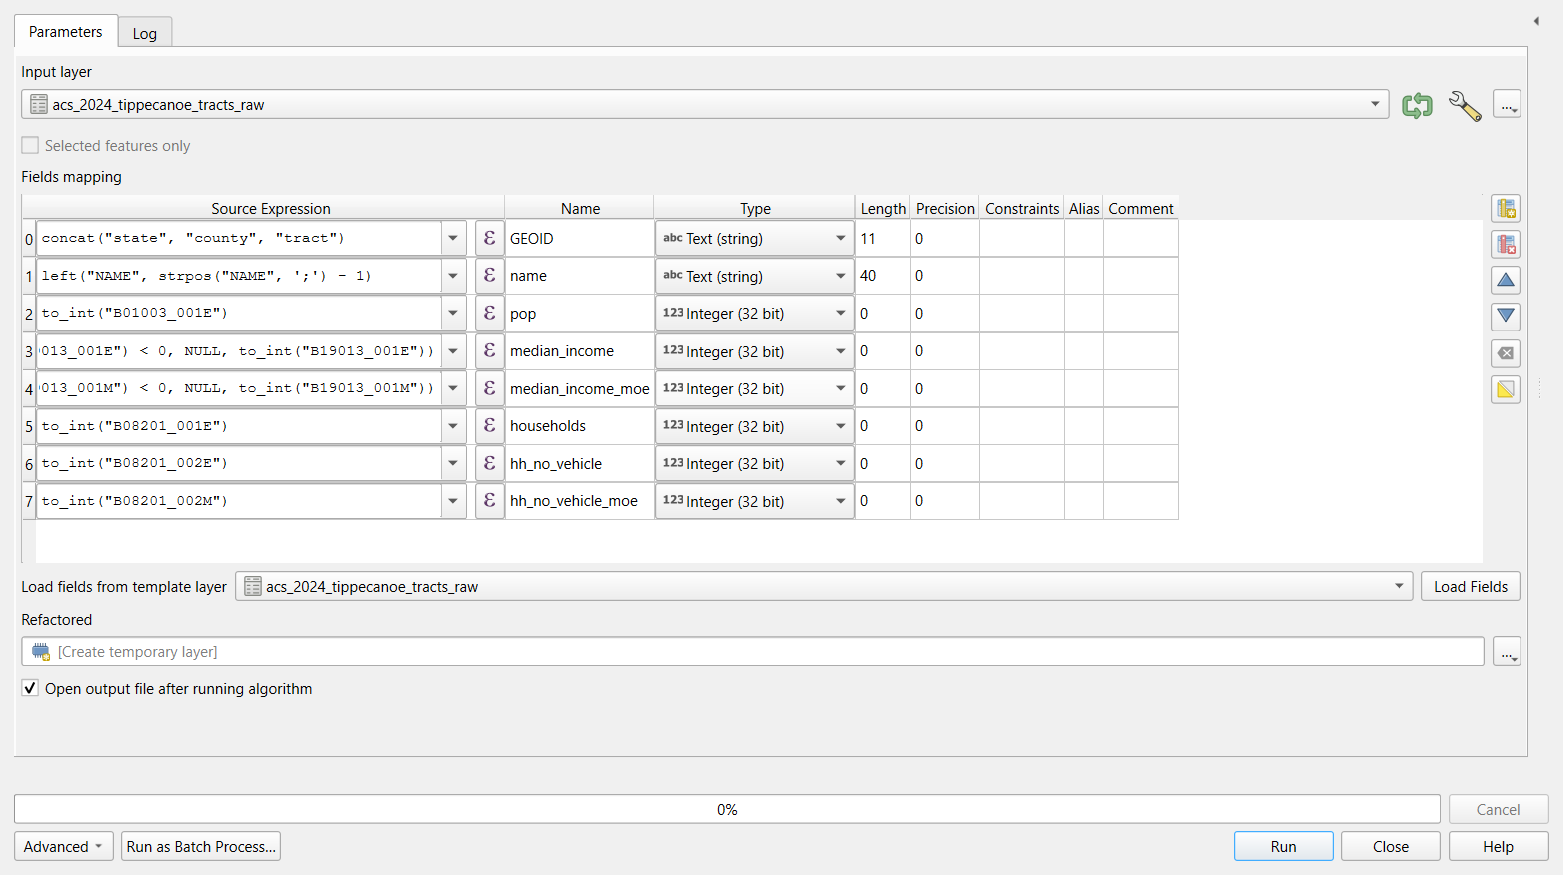Click the 0% progress bar
The height and width of the screenshot is (875, 1563).
click(x=727, y=809)
